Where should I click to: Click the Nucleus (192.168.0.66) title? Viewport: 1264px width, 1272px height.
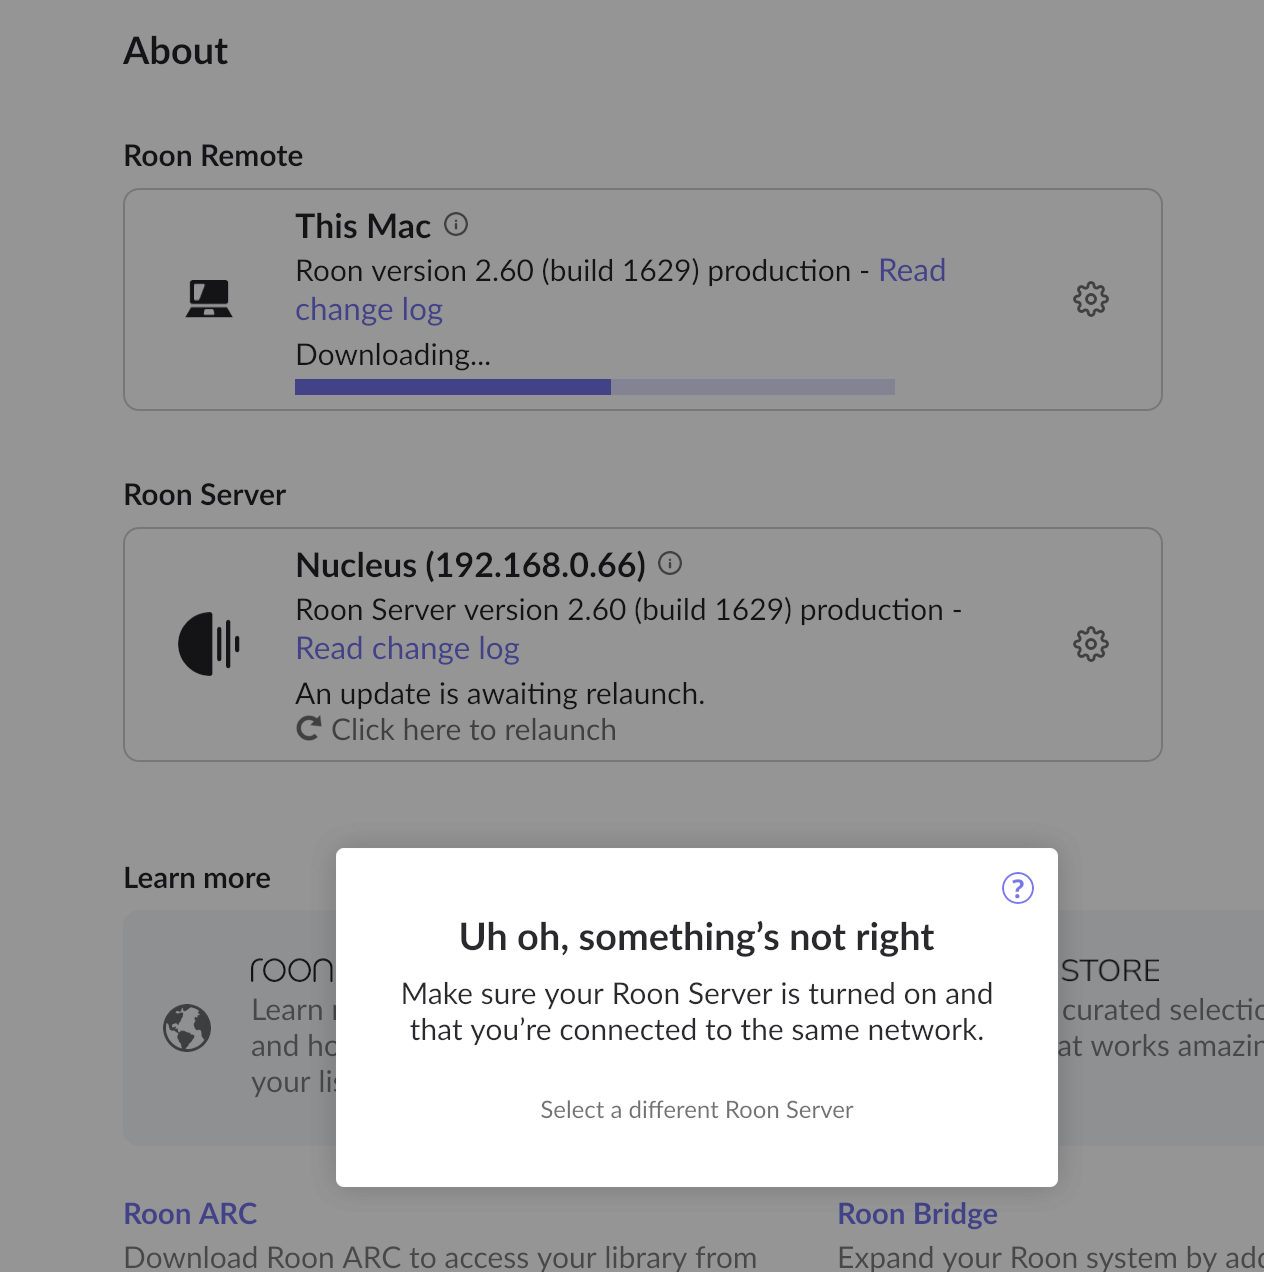[x=470, y=566]
